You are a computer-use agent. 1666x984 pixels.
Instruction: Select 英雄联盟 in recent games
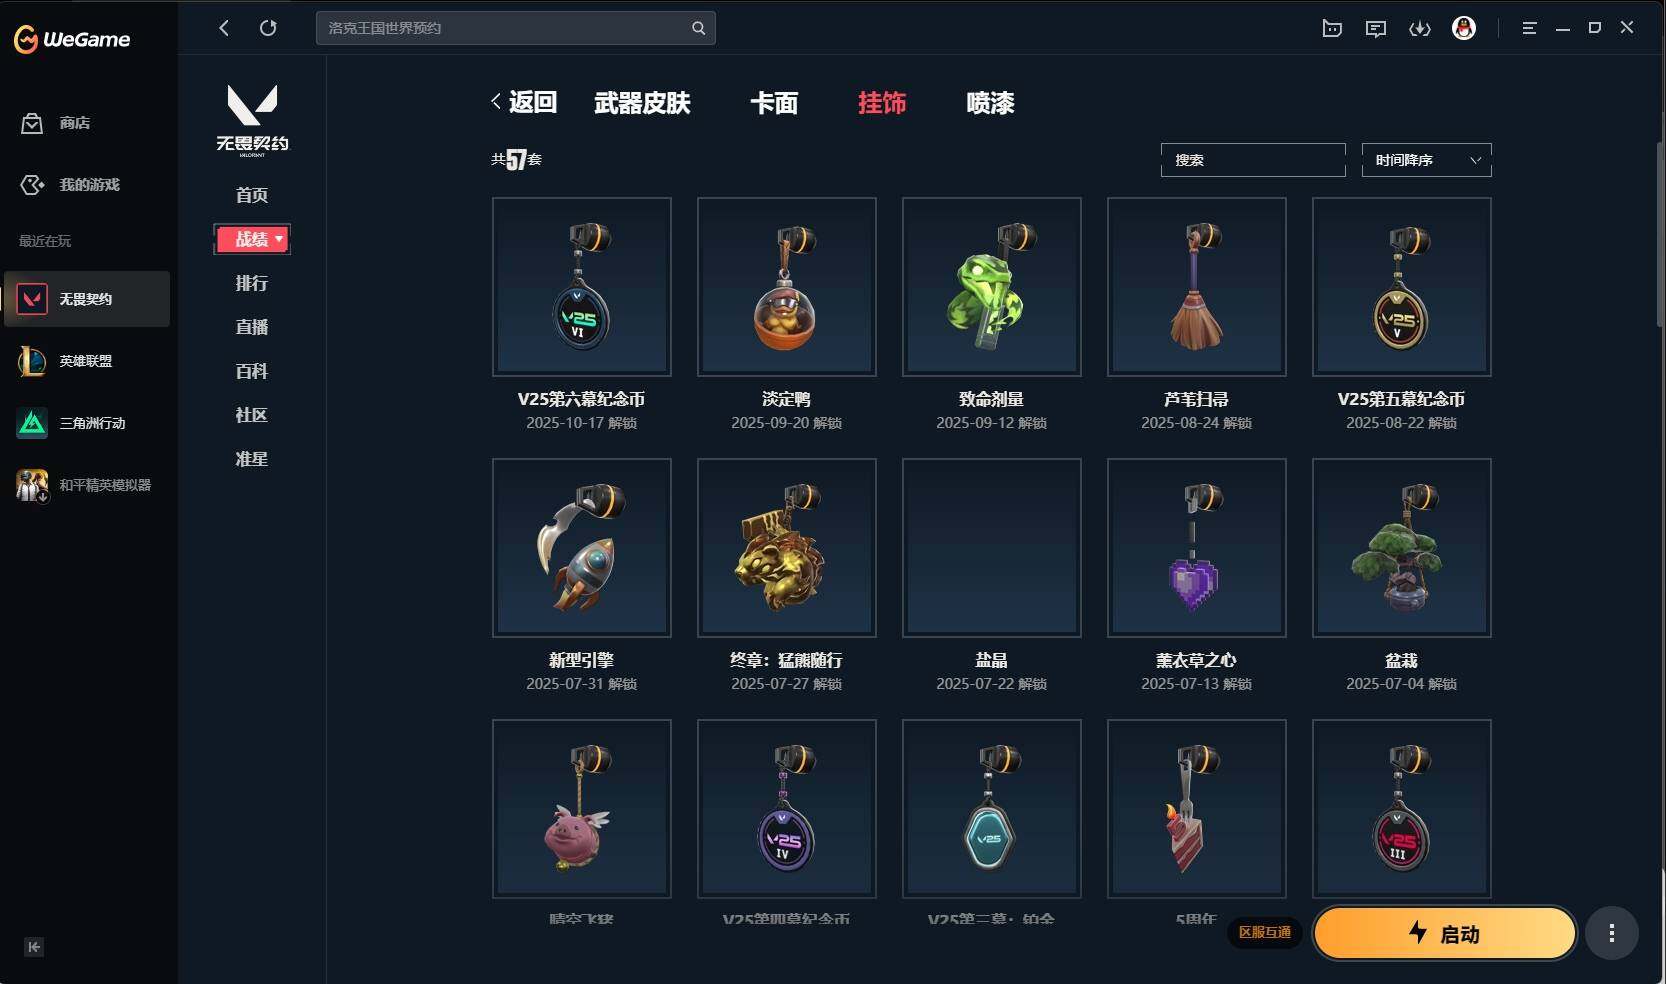(86, 361)
